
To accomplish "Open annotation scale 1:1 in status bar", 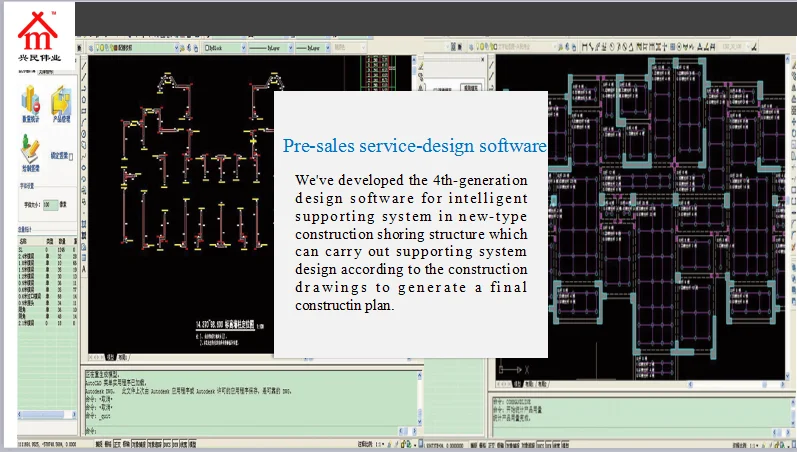I will tap(377, 442).
